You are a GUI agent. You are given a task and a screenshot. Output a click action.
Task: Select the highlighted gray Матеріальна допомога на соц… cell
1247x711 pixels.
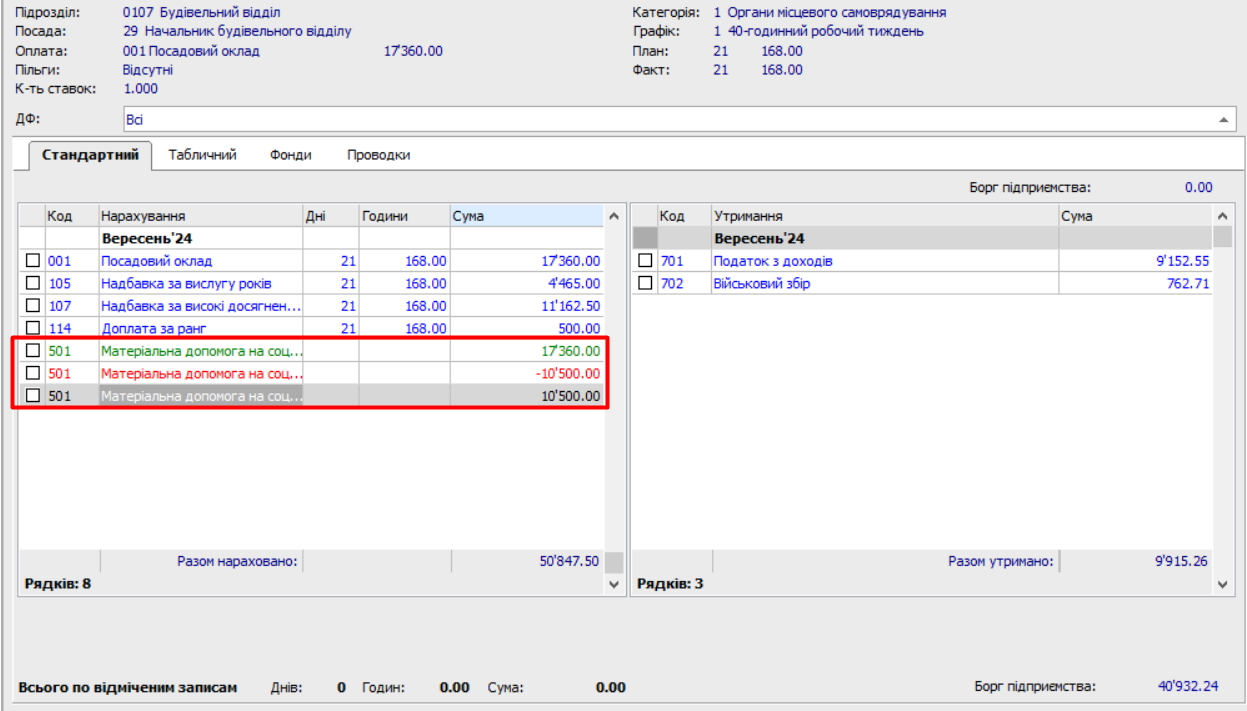pos(201,396)
